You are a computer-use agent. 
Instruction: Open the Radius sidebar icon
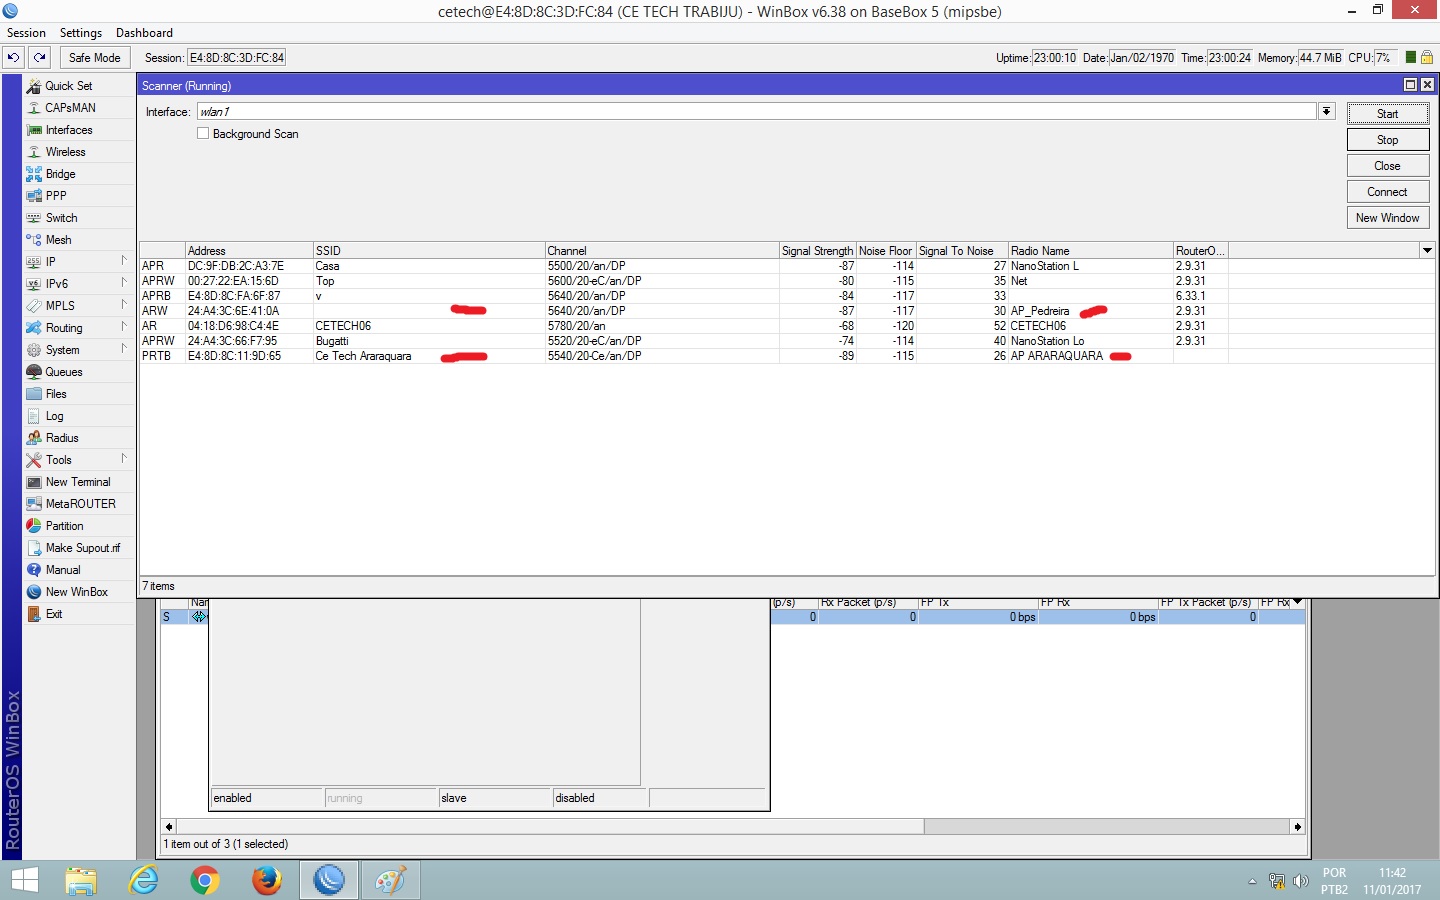click(x=34, y=438)
